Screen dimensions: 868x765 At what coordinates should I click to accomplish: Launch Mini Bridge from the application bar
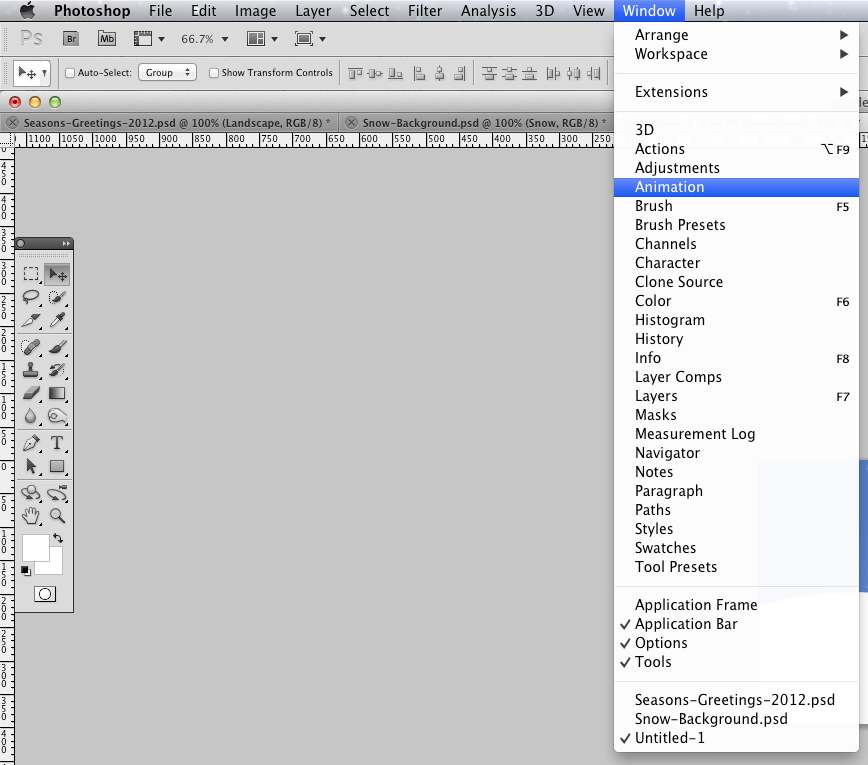pos(107,39)
